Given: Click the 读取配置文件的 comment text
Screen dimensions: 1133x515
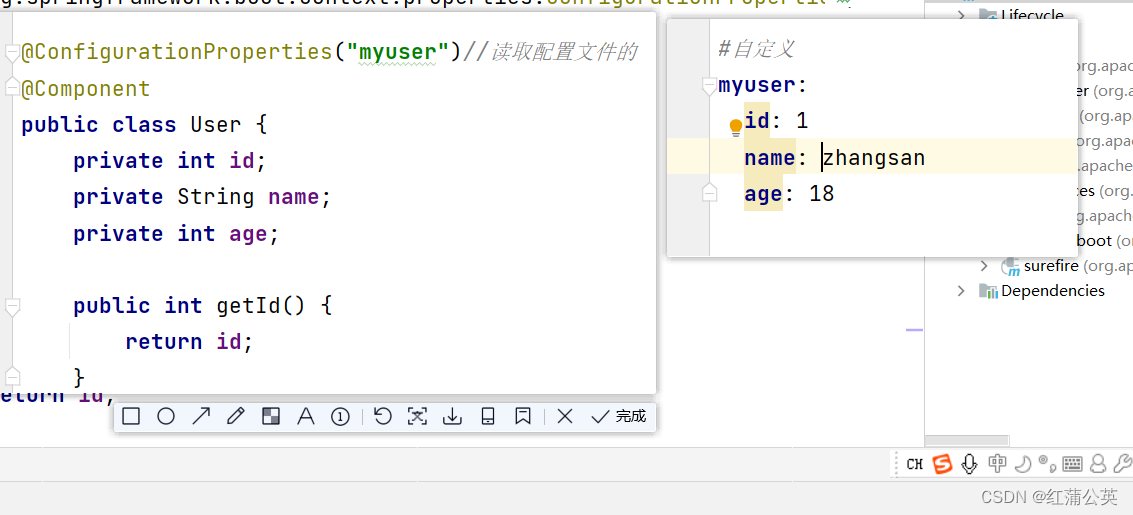Looking at the screenshot, I should (564, 52).
